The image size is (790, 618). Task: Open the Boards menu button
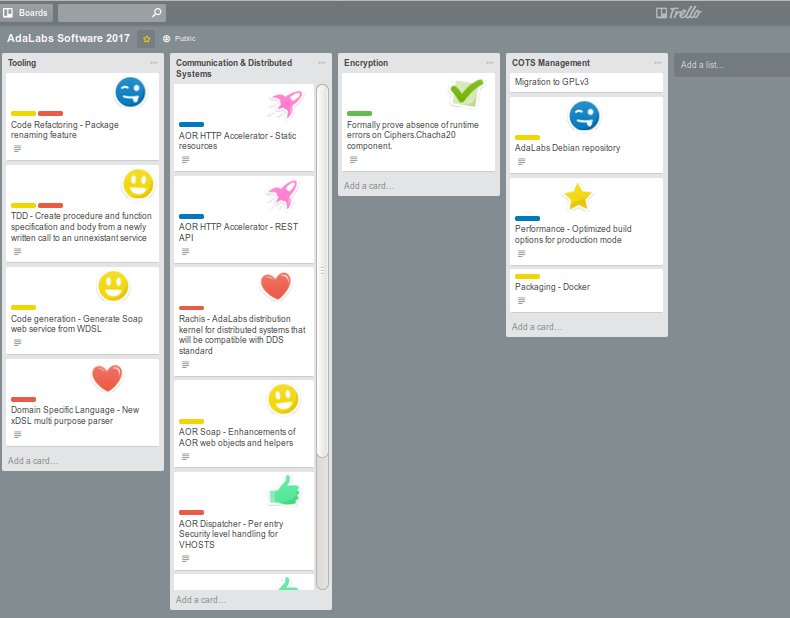click(x=27, y=13)
